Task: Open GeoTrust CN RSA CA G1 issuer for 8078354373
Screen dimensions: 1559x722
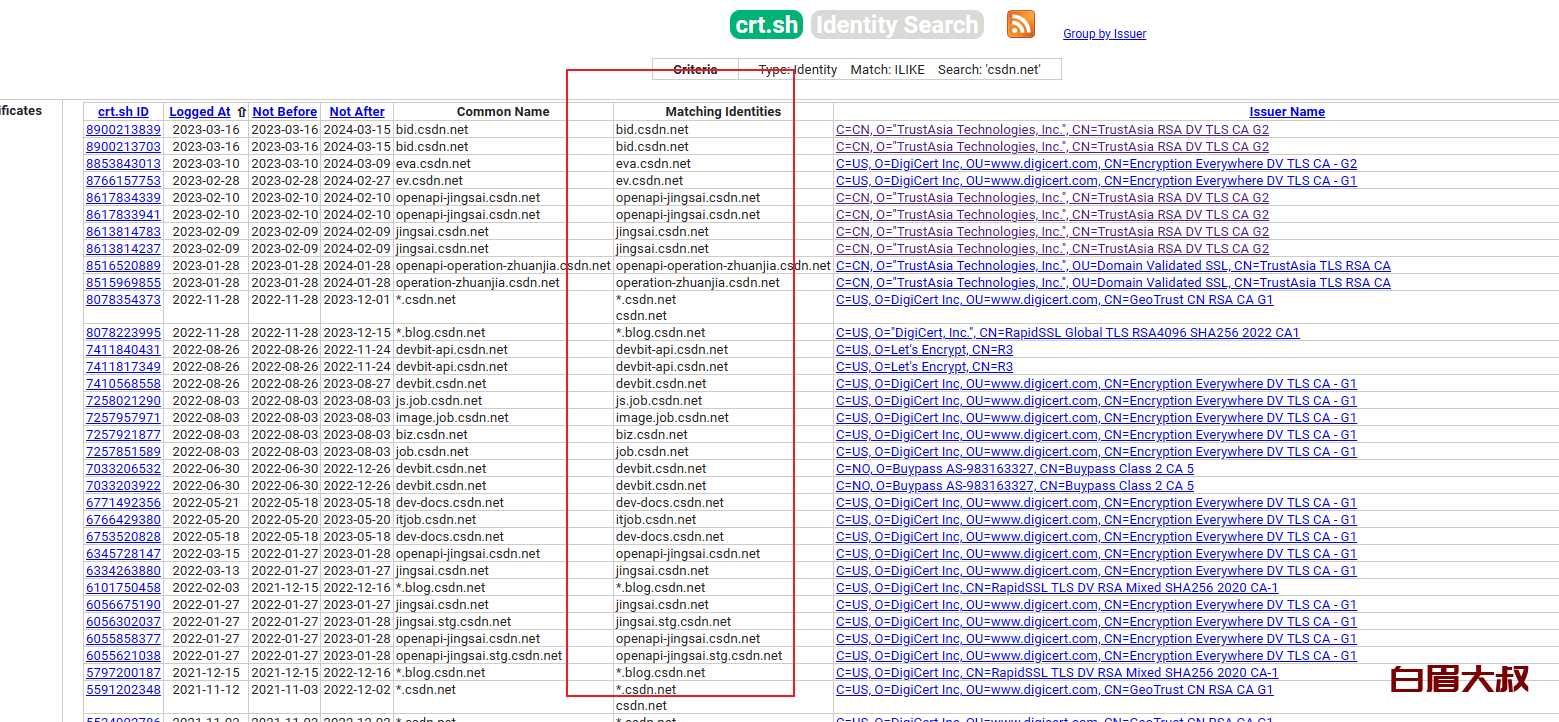Action: pos(1055,300)
